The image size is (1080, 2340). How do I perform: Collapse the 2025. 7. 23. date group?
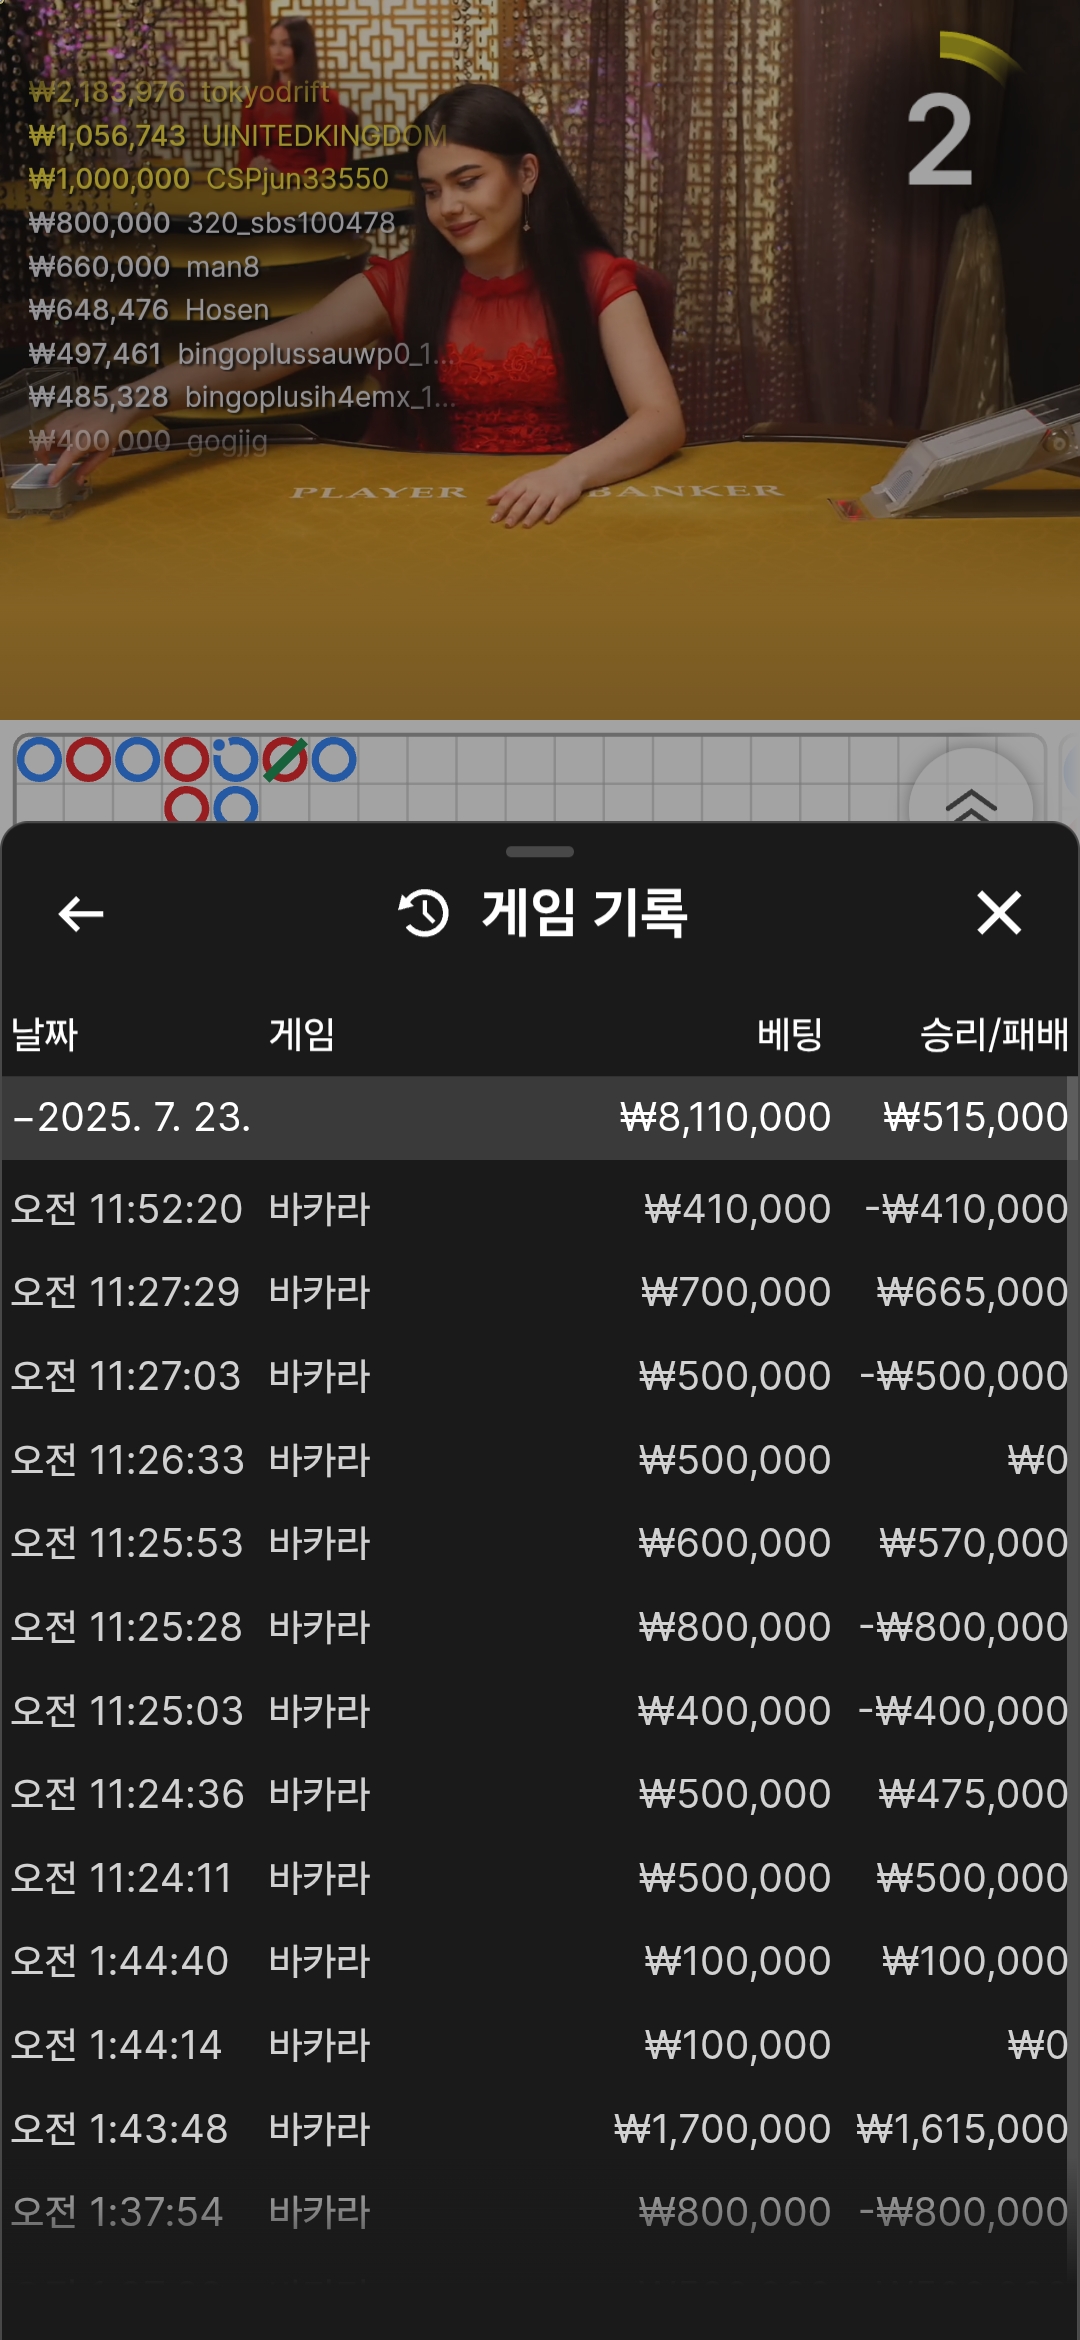(x=540, y=1117)
